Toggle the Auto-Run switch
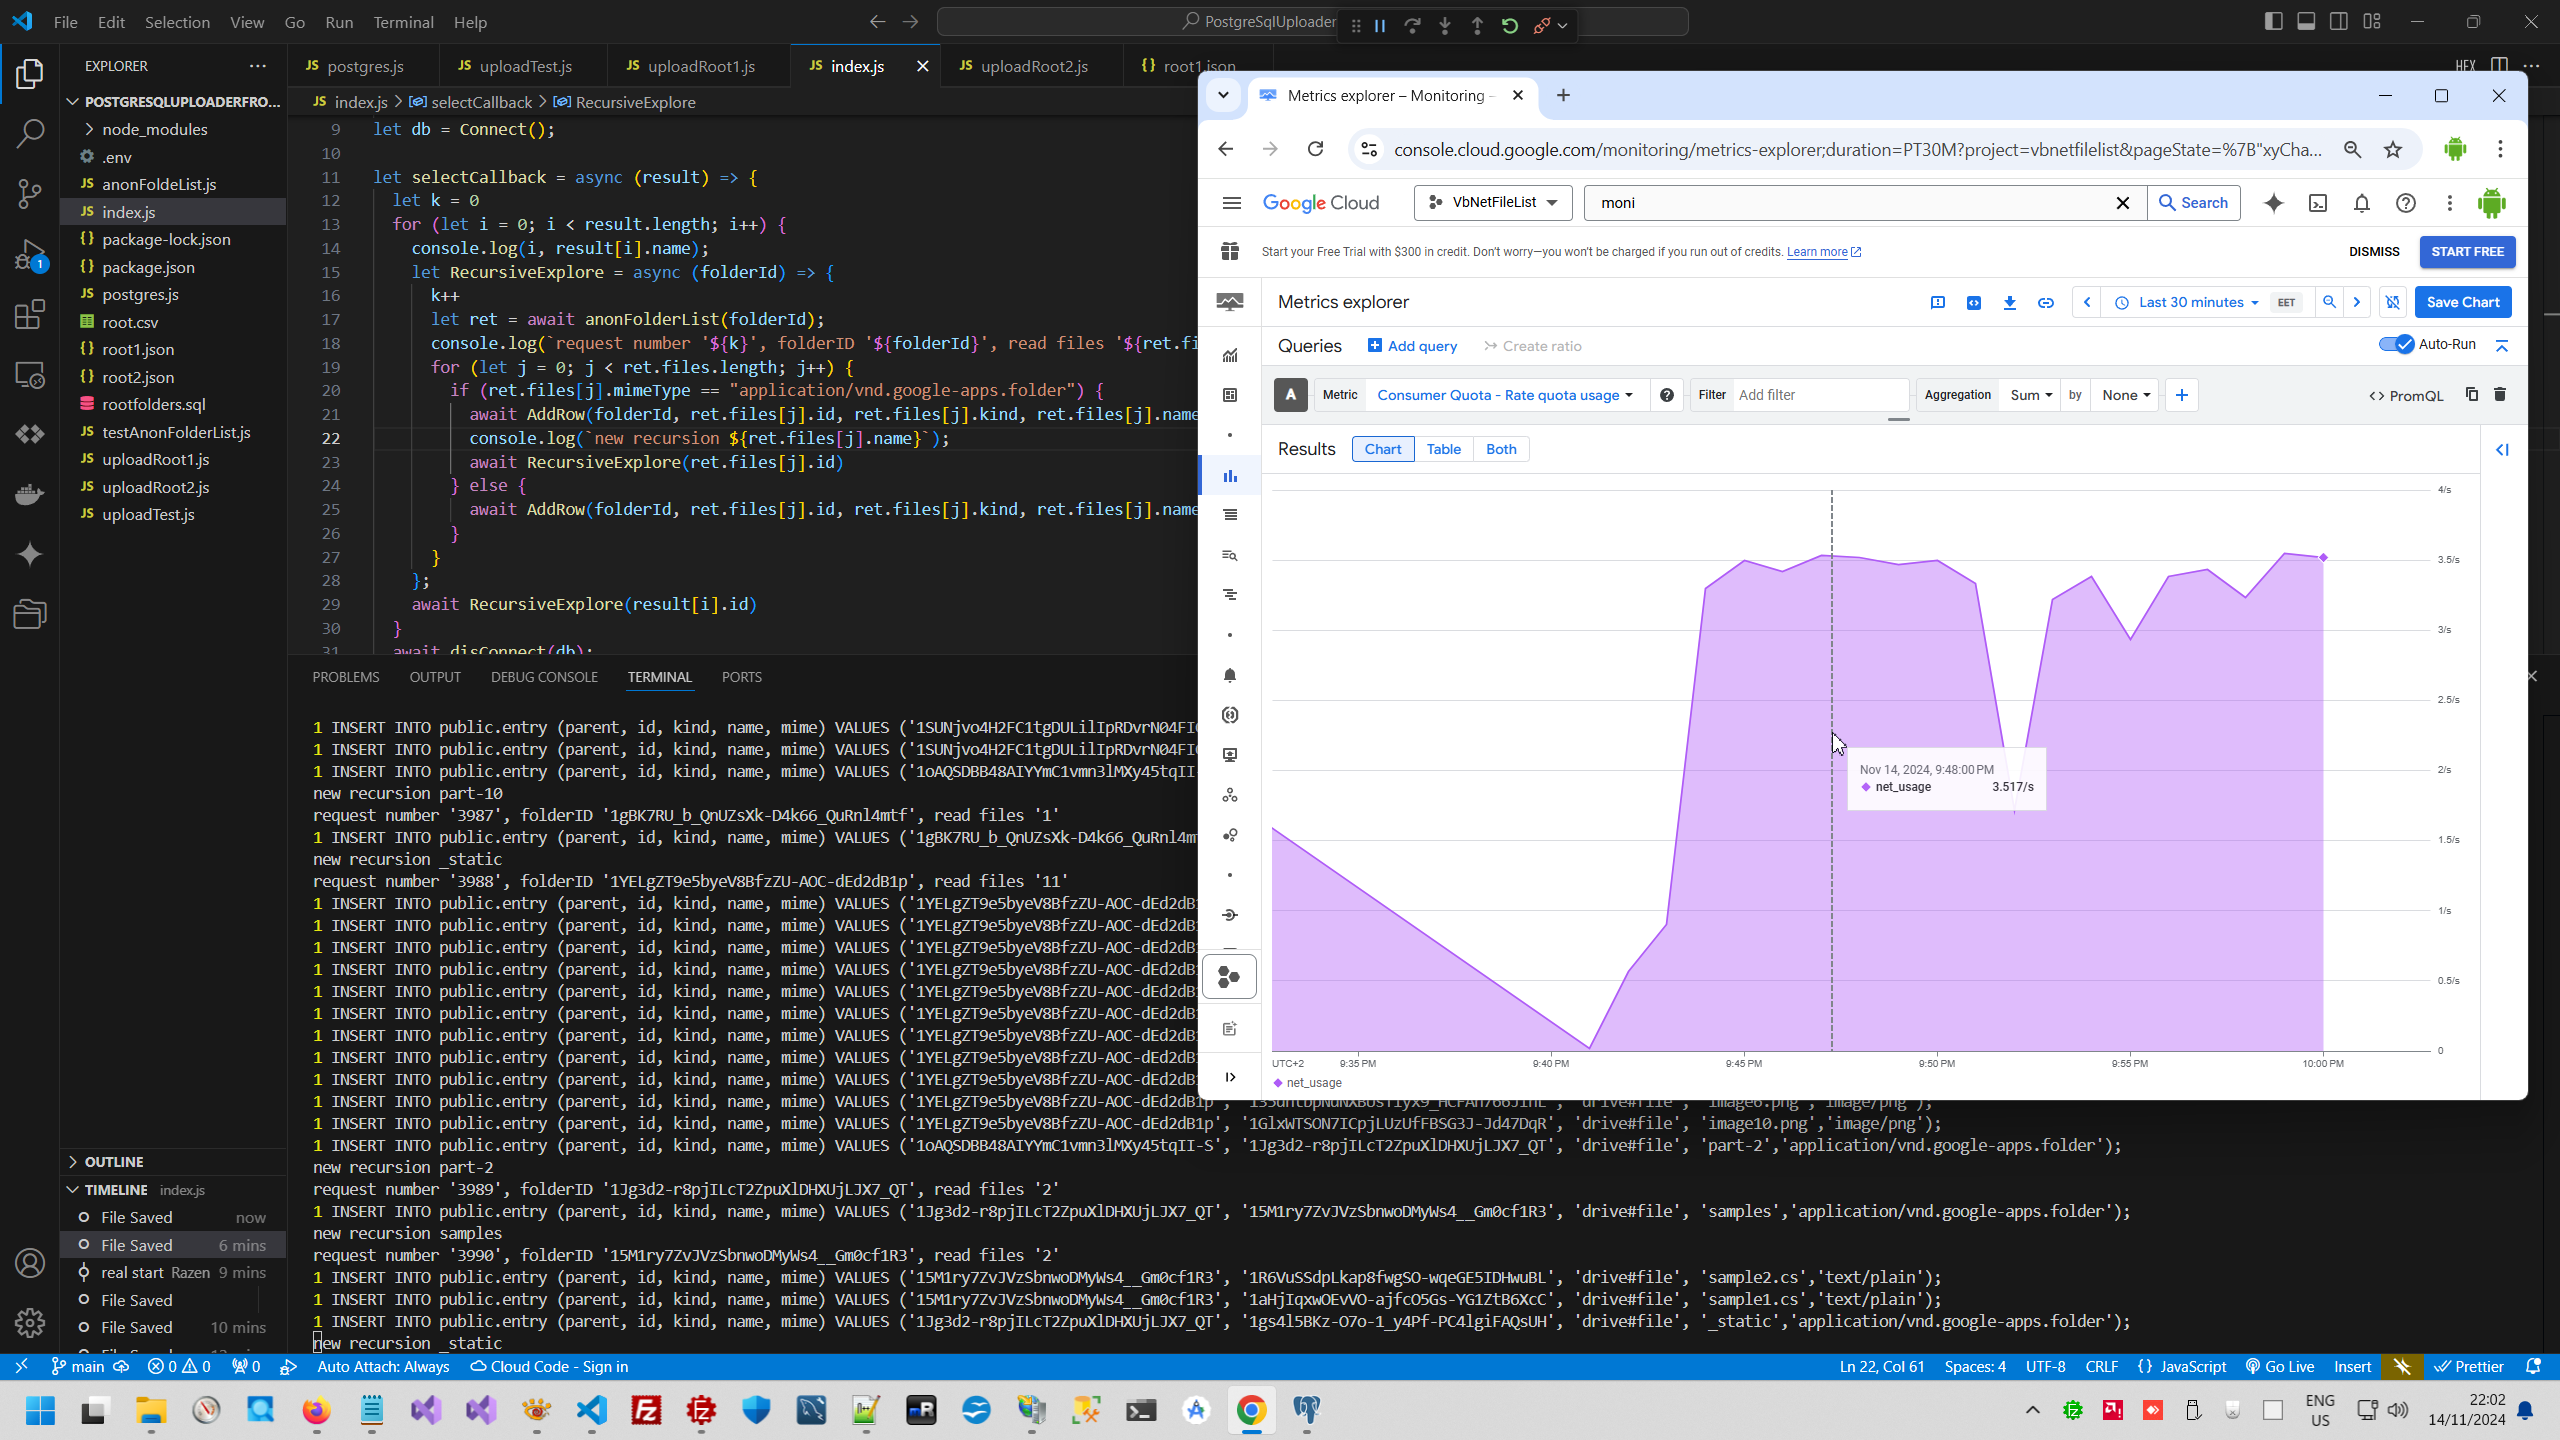2560x1440 pixels. tap(2397, 345)
